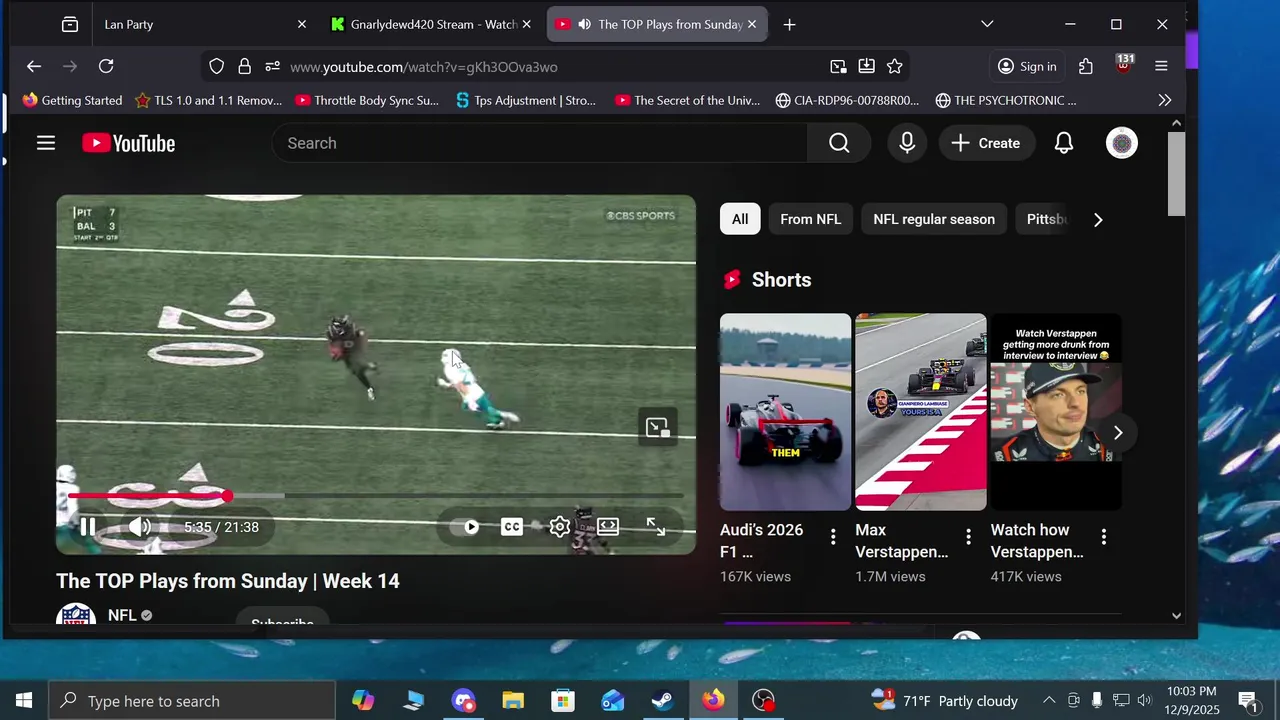Click the miniplayer overlay icon on video

coord(657,428)
